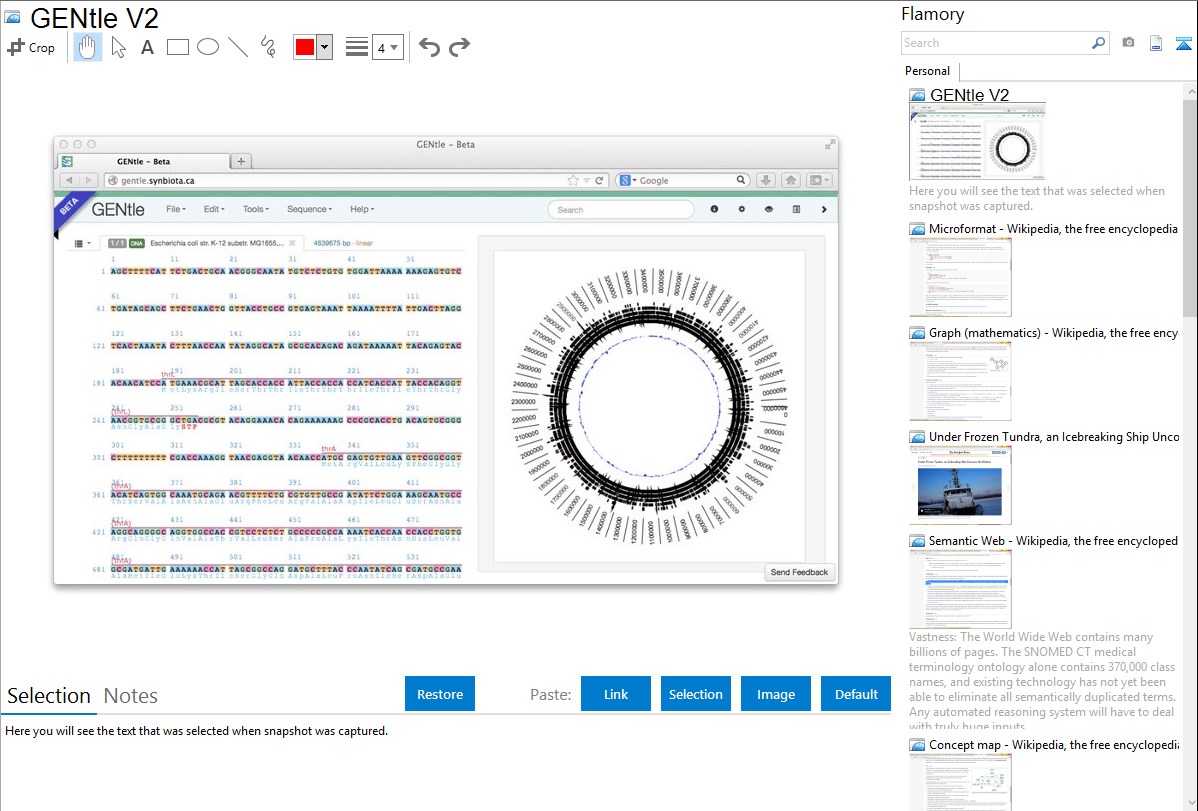This screenshot has width=1198, height=811.
Task: Click the line thickness icon
Action: [x=357, y=47]
